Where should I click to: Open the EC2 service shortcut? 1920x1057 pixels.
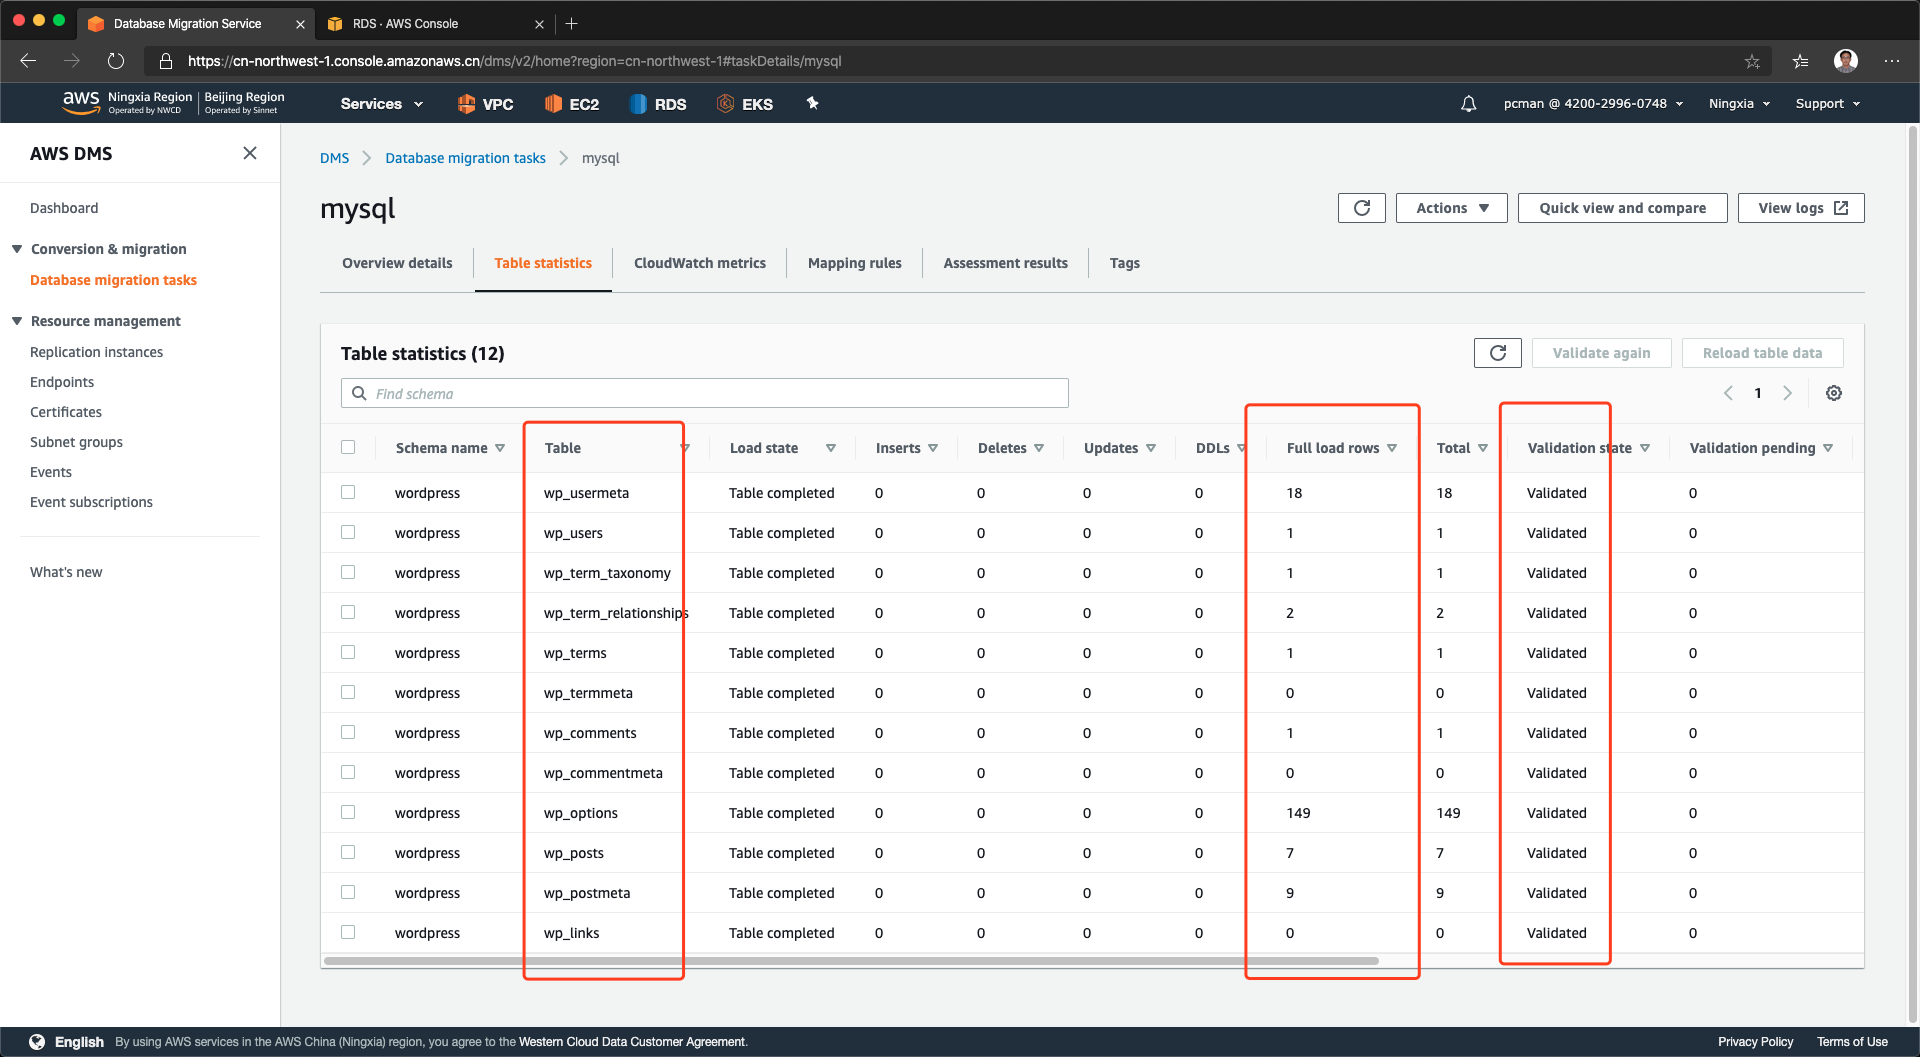[x=572, y=104]
